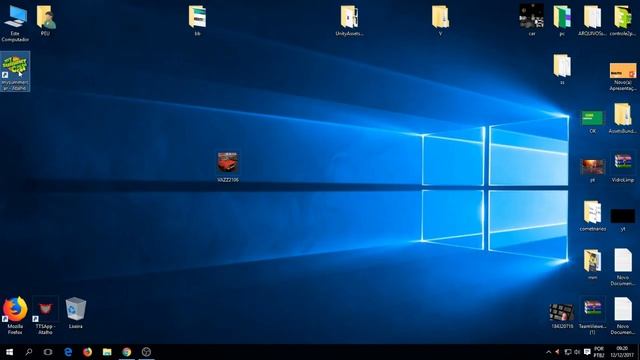The image size is (640, 360).
Task: Launch Microsoft Edge from the taskbar
Action: (x=68, y=352)
